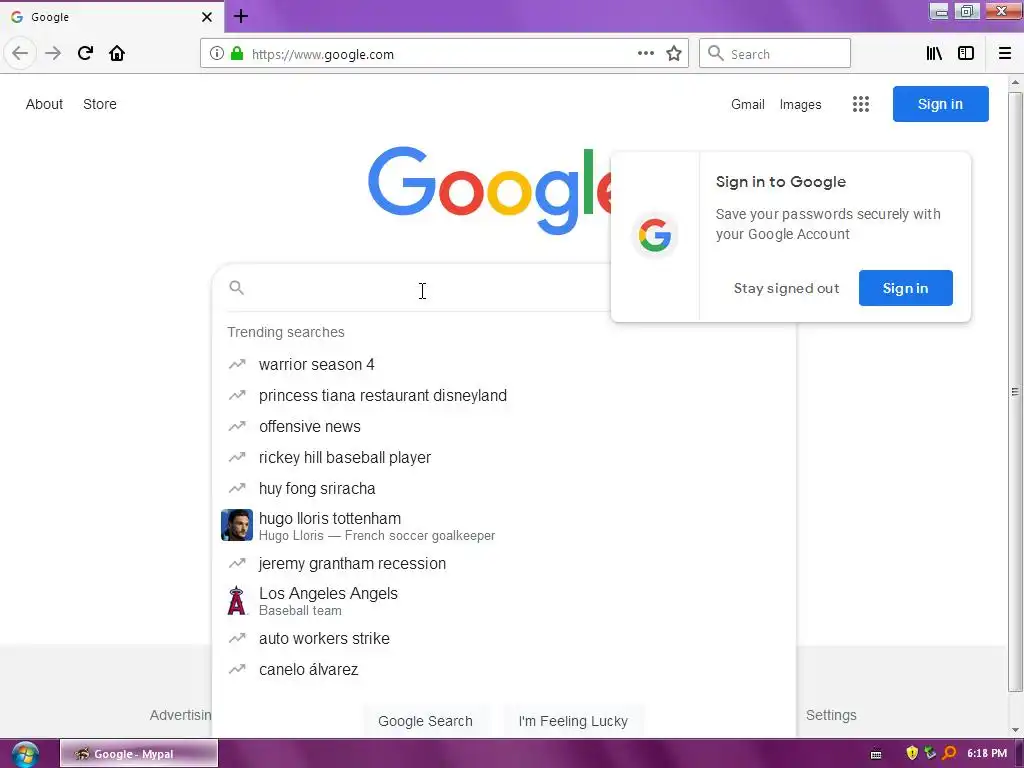
Task: Select rickey hill baseball player suggestion
Action: [x=504, y=458]
